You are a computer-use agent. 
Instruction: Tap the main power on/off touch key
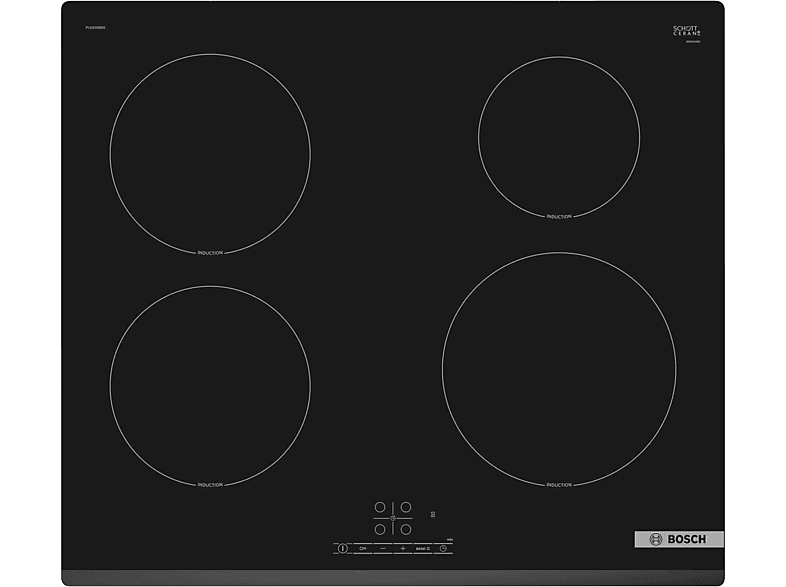[342, 548]
